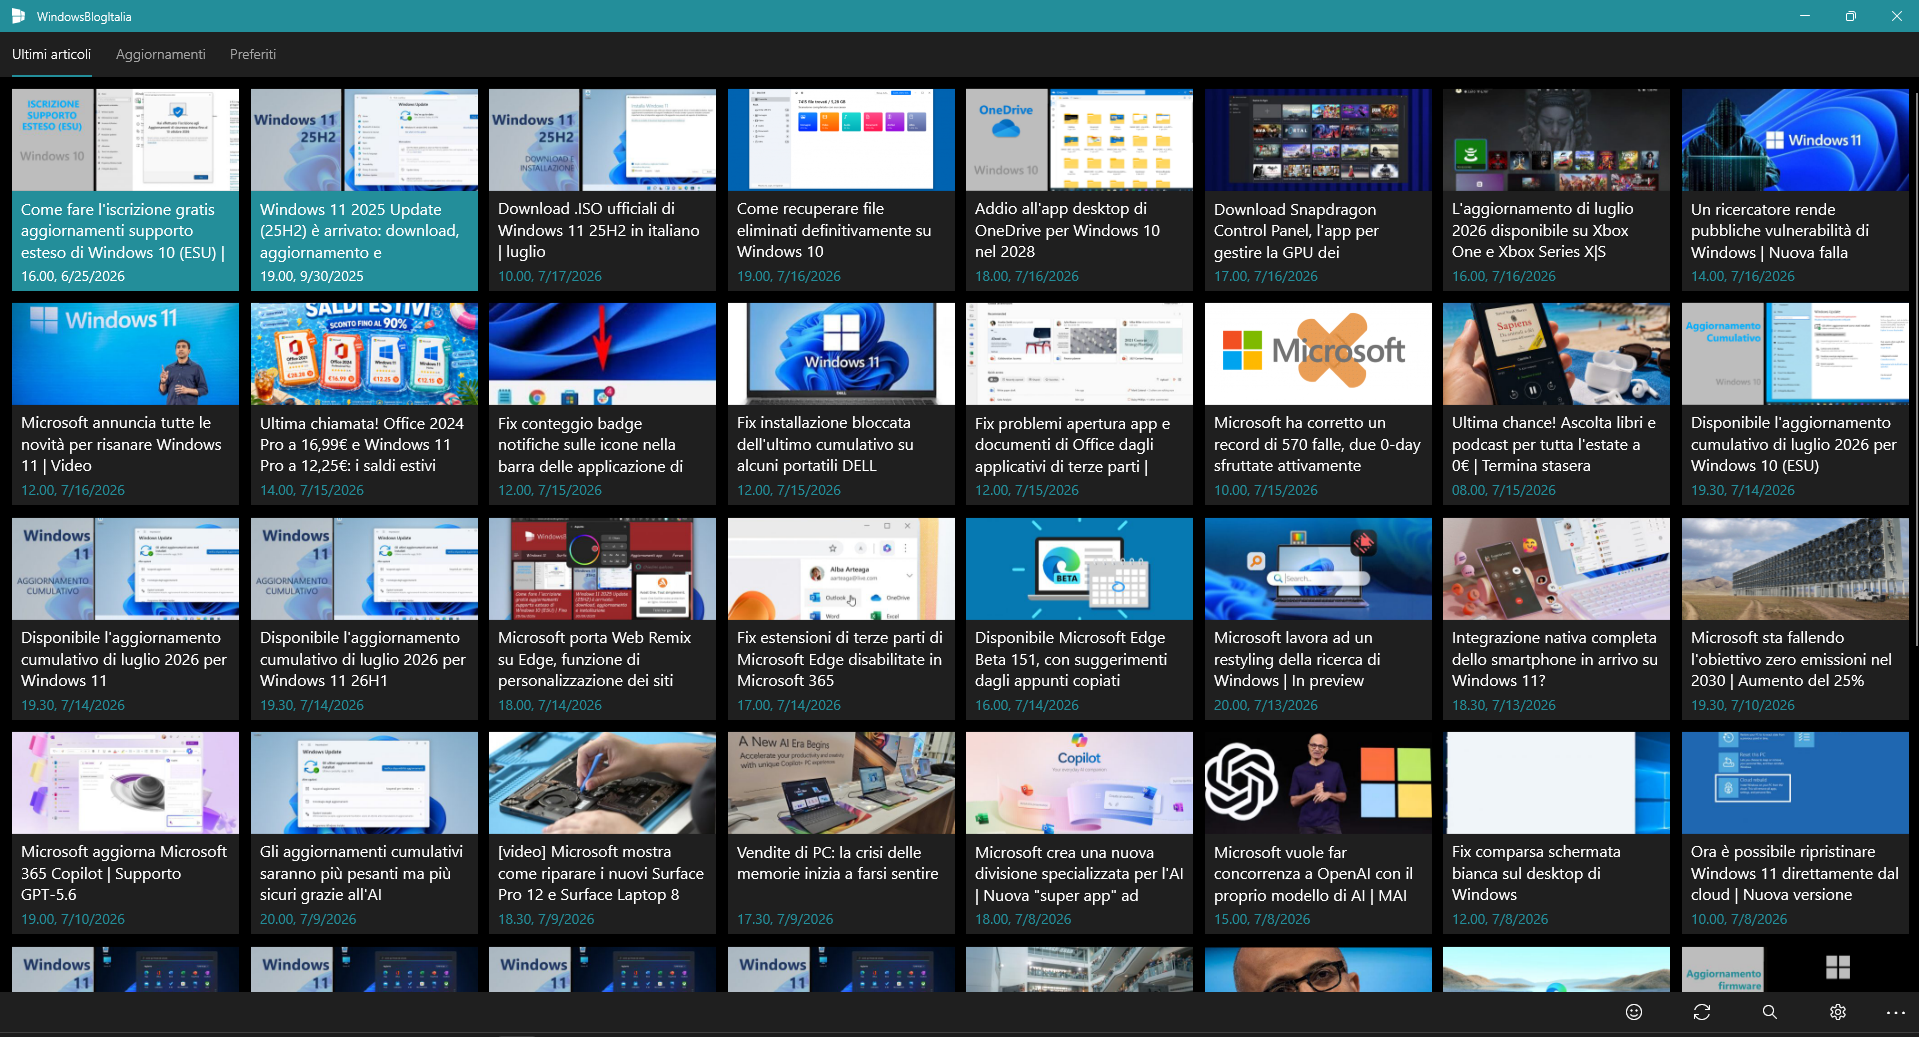Open the Windows search restyling article
1919x1037 pixels.
coord(1318,619)
